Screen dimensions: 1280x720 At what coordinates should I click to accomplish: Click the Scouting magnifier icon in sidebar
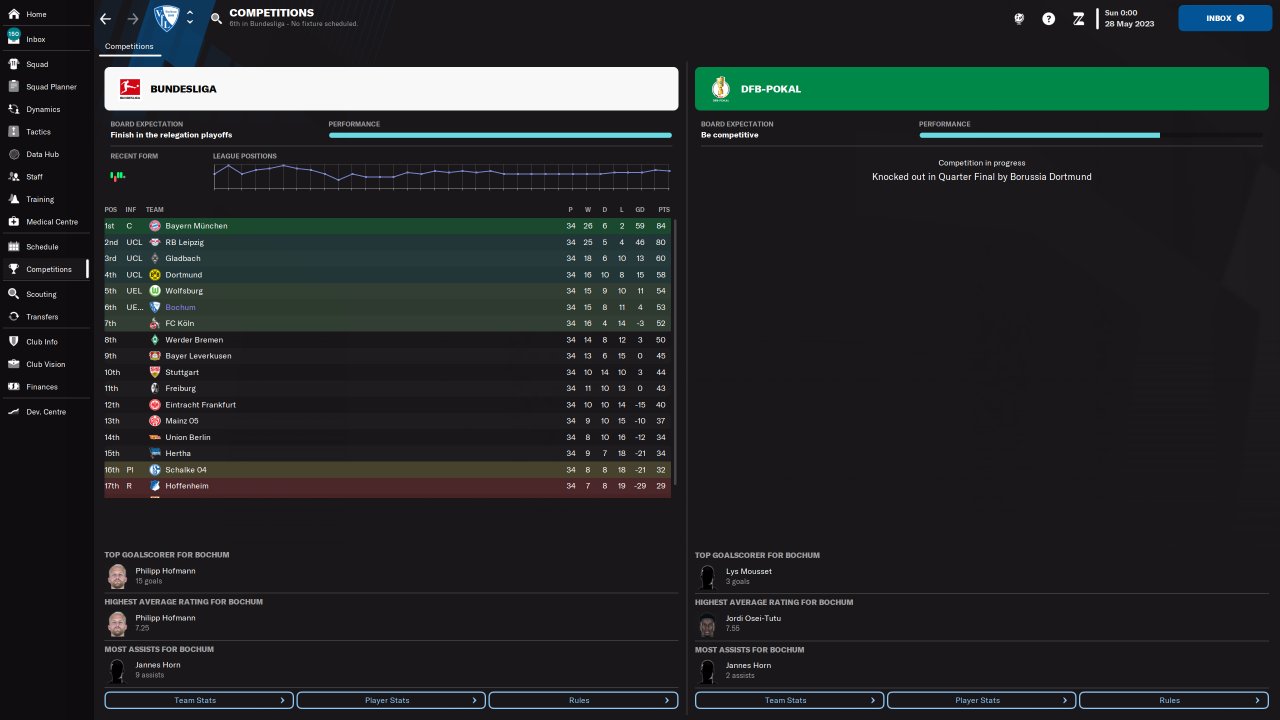pyautogui.click(x=14, y=294)
